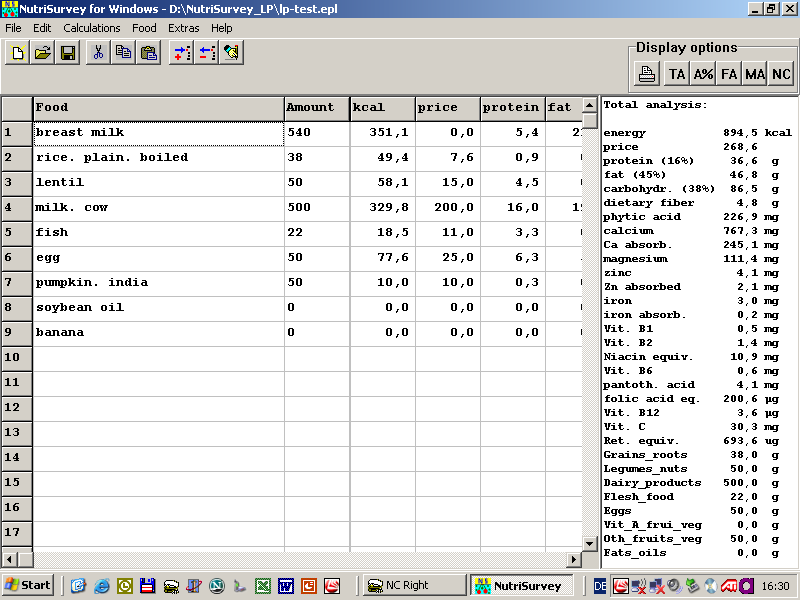Click the Windows Start button
The width and height of the screenshot is (800, 600).
point(28,585)
